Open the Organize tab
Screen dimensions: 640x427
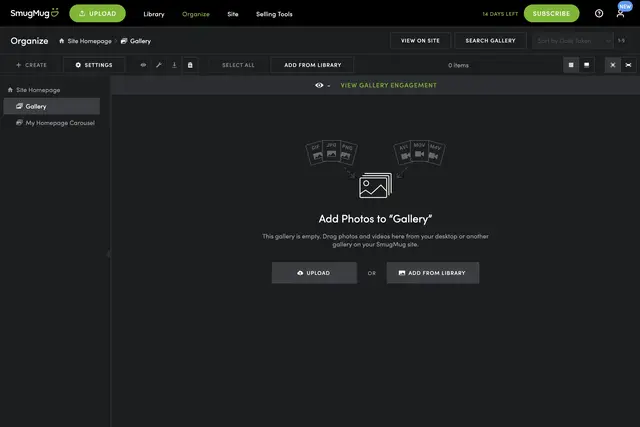pos(196,14)
